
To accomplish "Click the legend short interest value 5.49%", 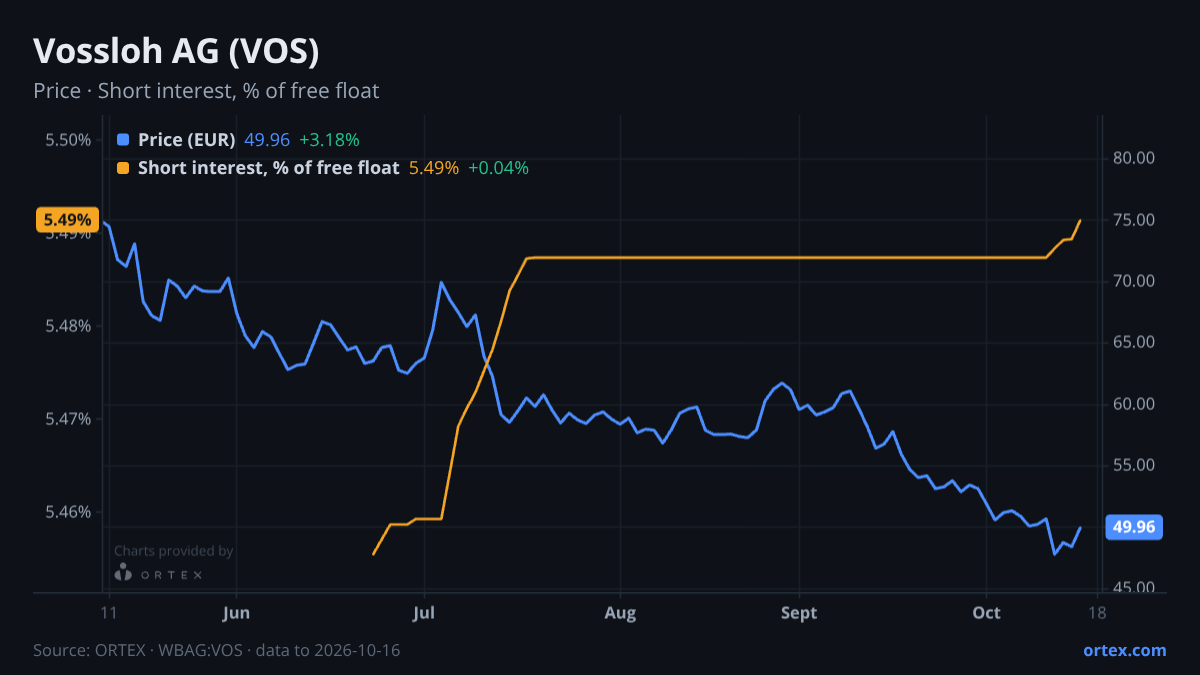I will (434, 168).
